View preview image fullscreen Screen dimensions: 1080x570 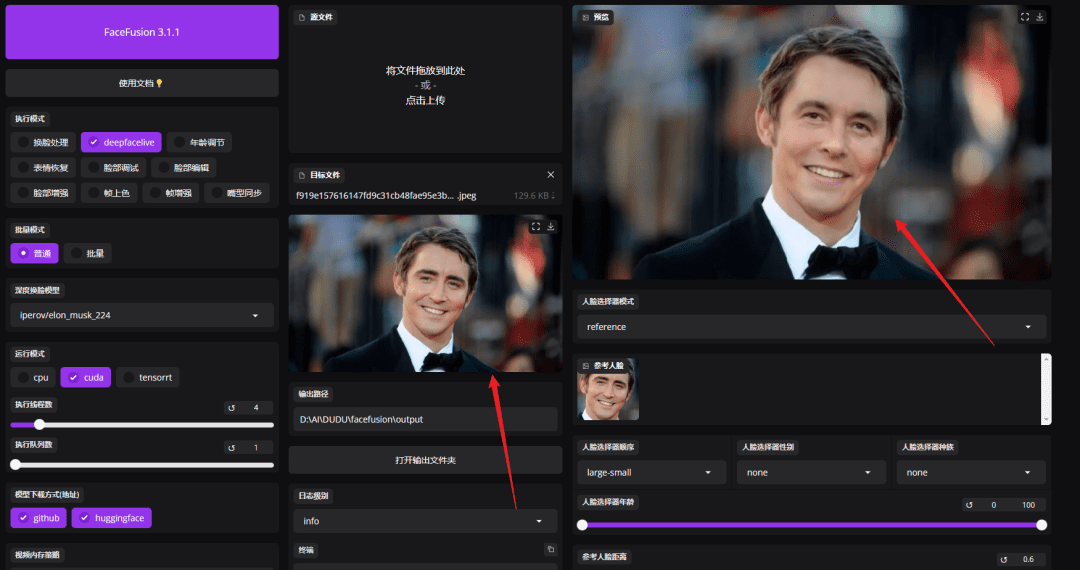click(x=1025, y=17)
